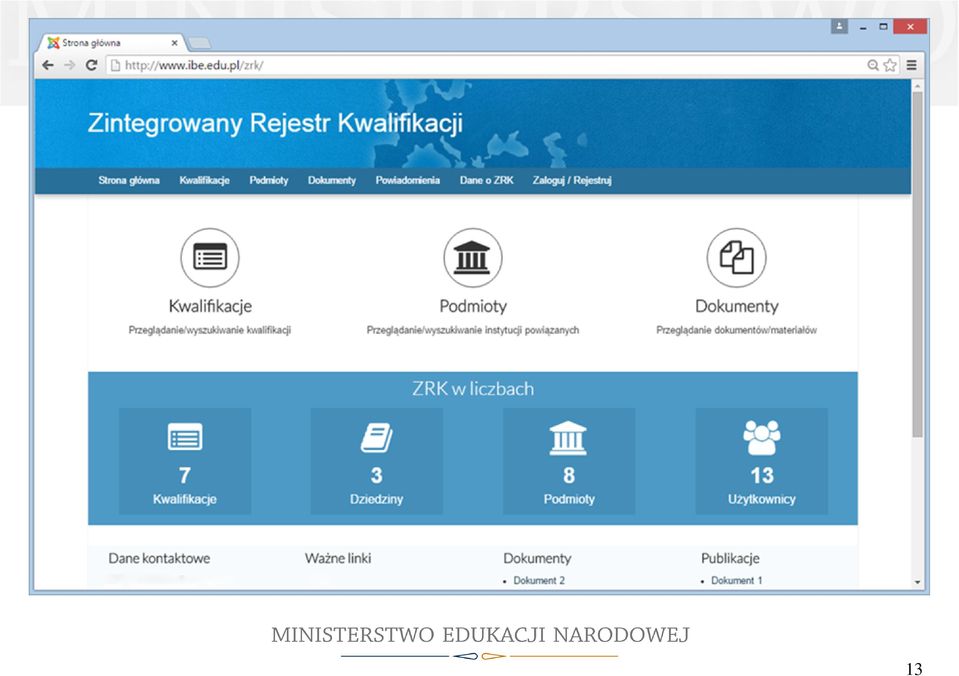Click the Zintegrowany Rejestr Kwalifikacji title

(275, 123)
